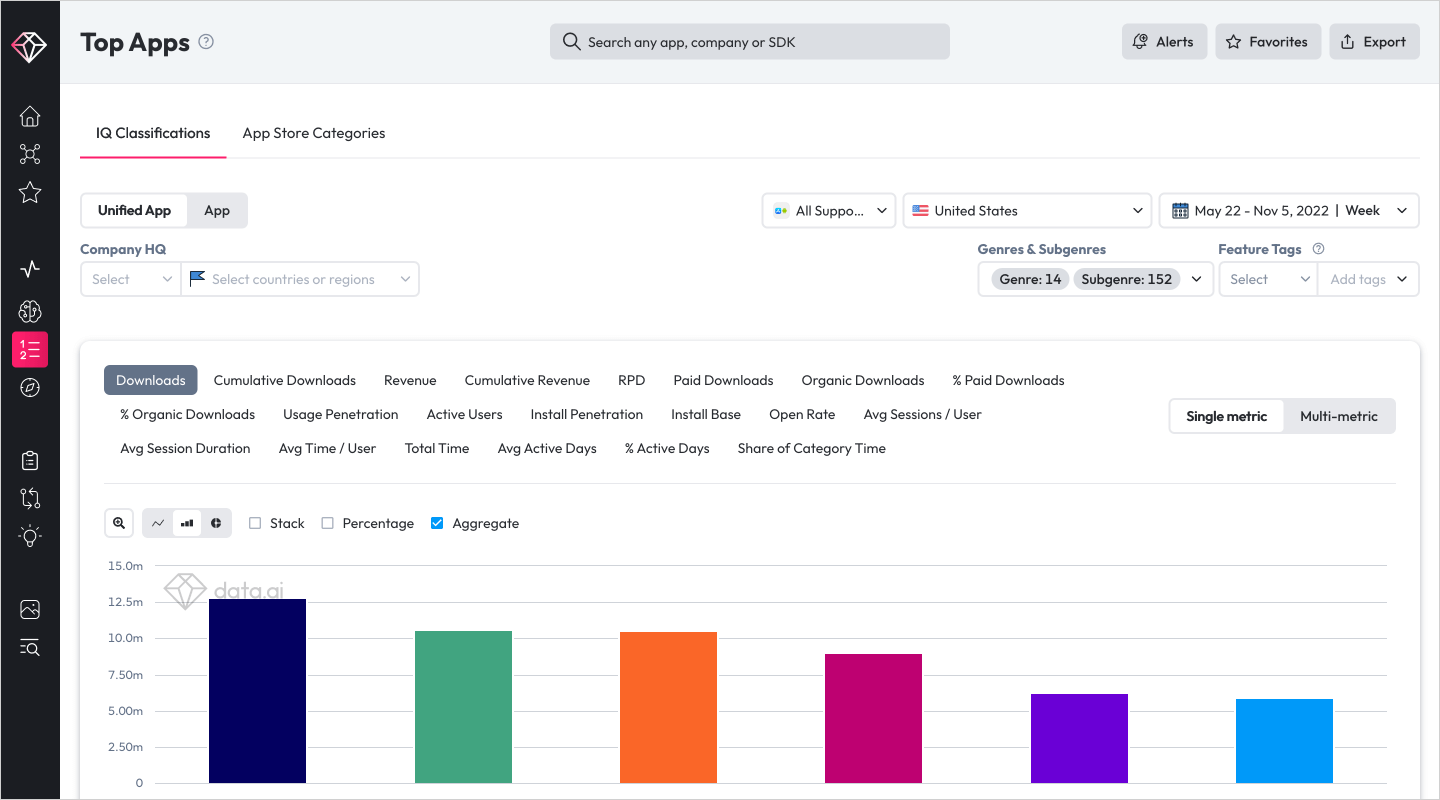Select the Top Apps ranked-list sidebar icon

(x=30, y=349)
